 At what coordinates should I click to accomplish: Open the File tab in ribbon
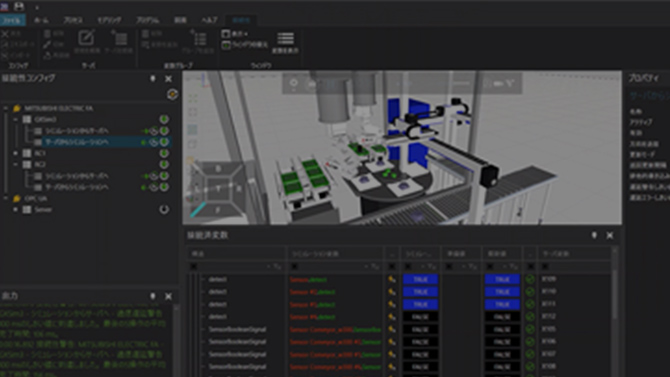[12, 20]
